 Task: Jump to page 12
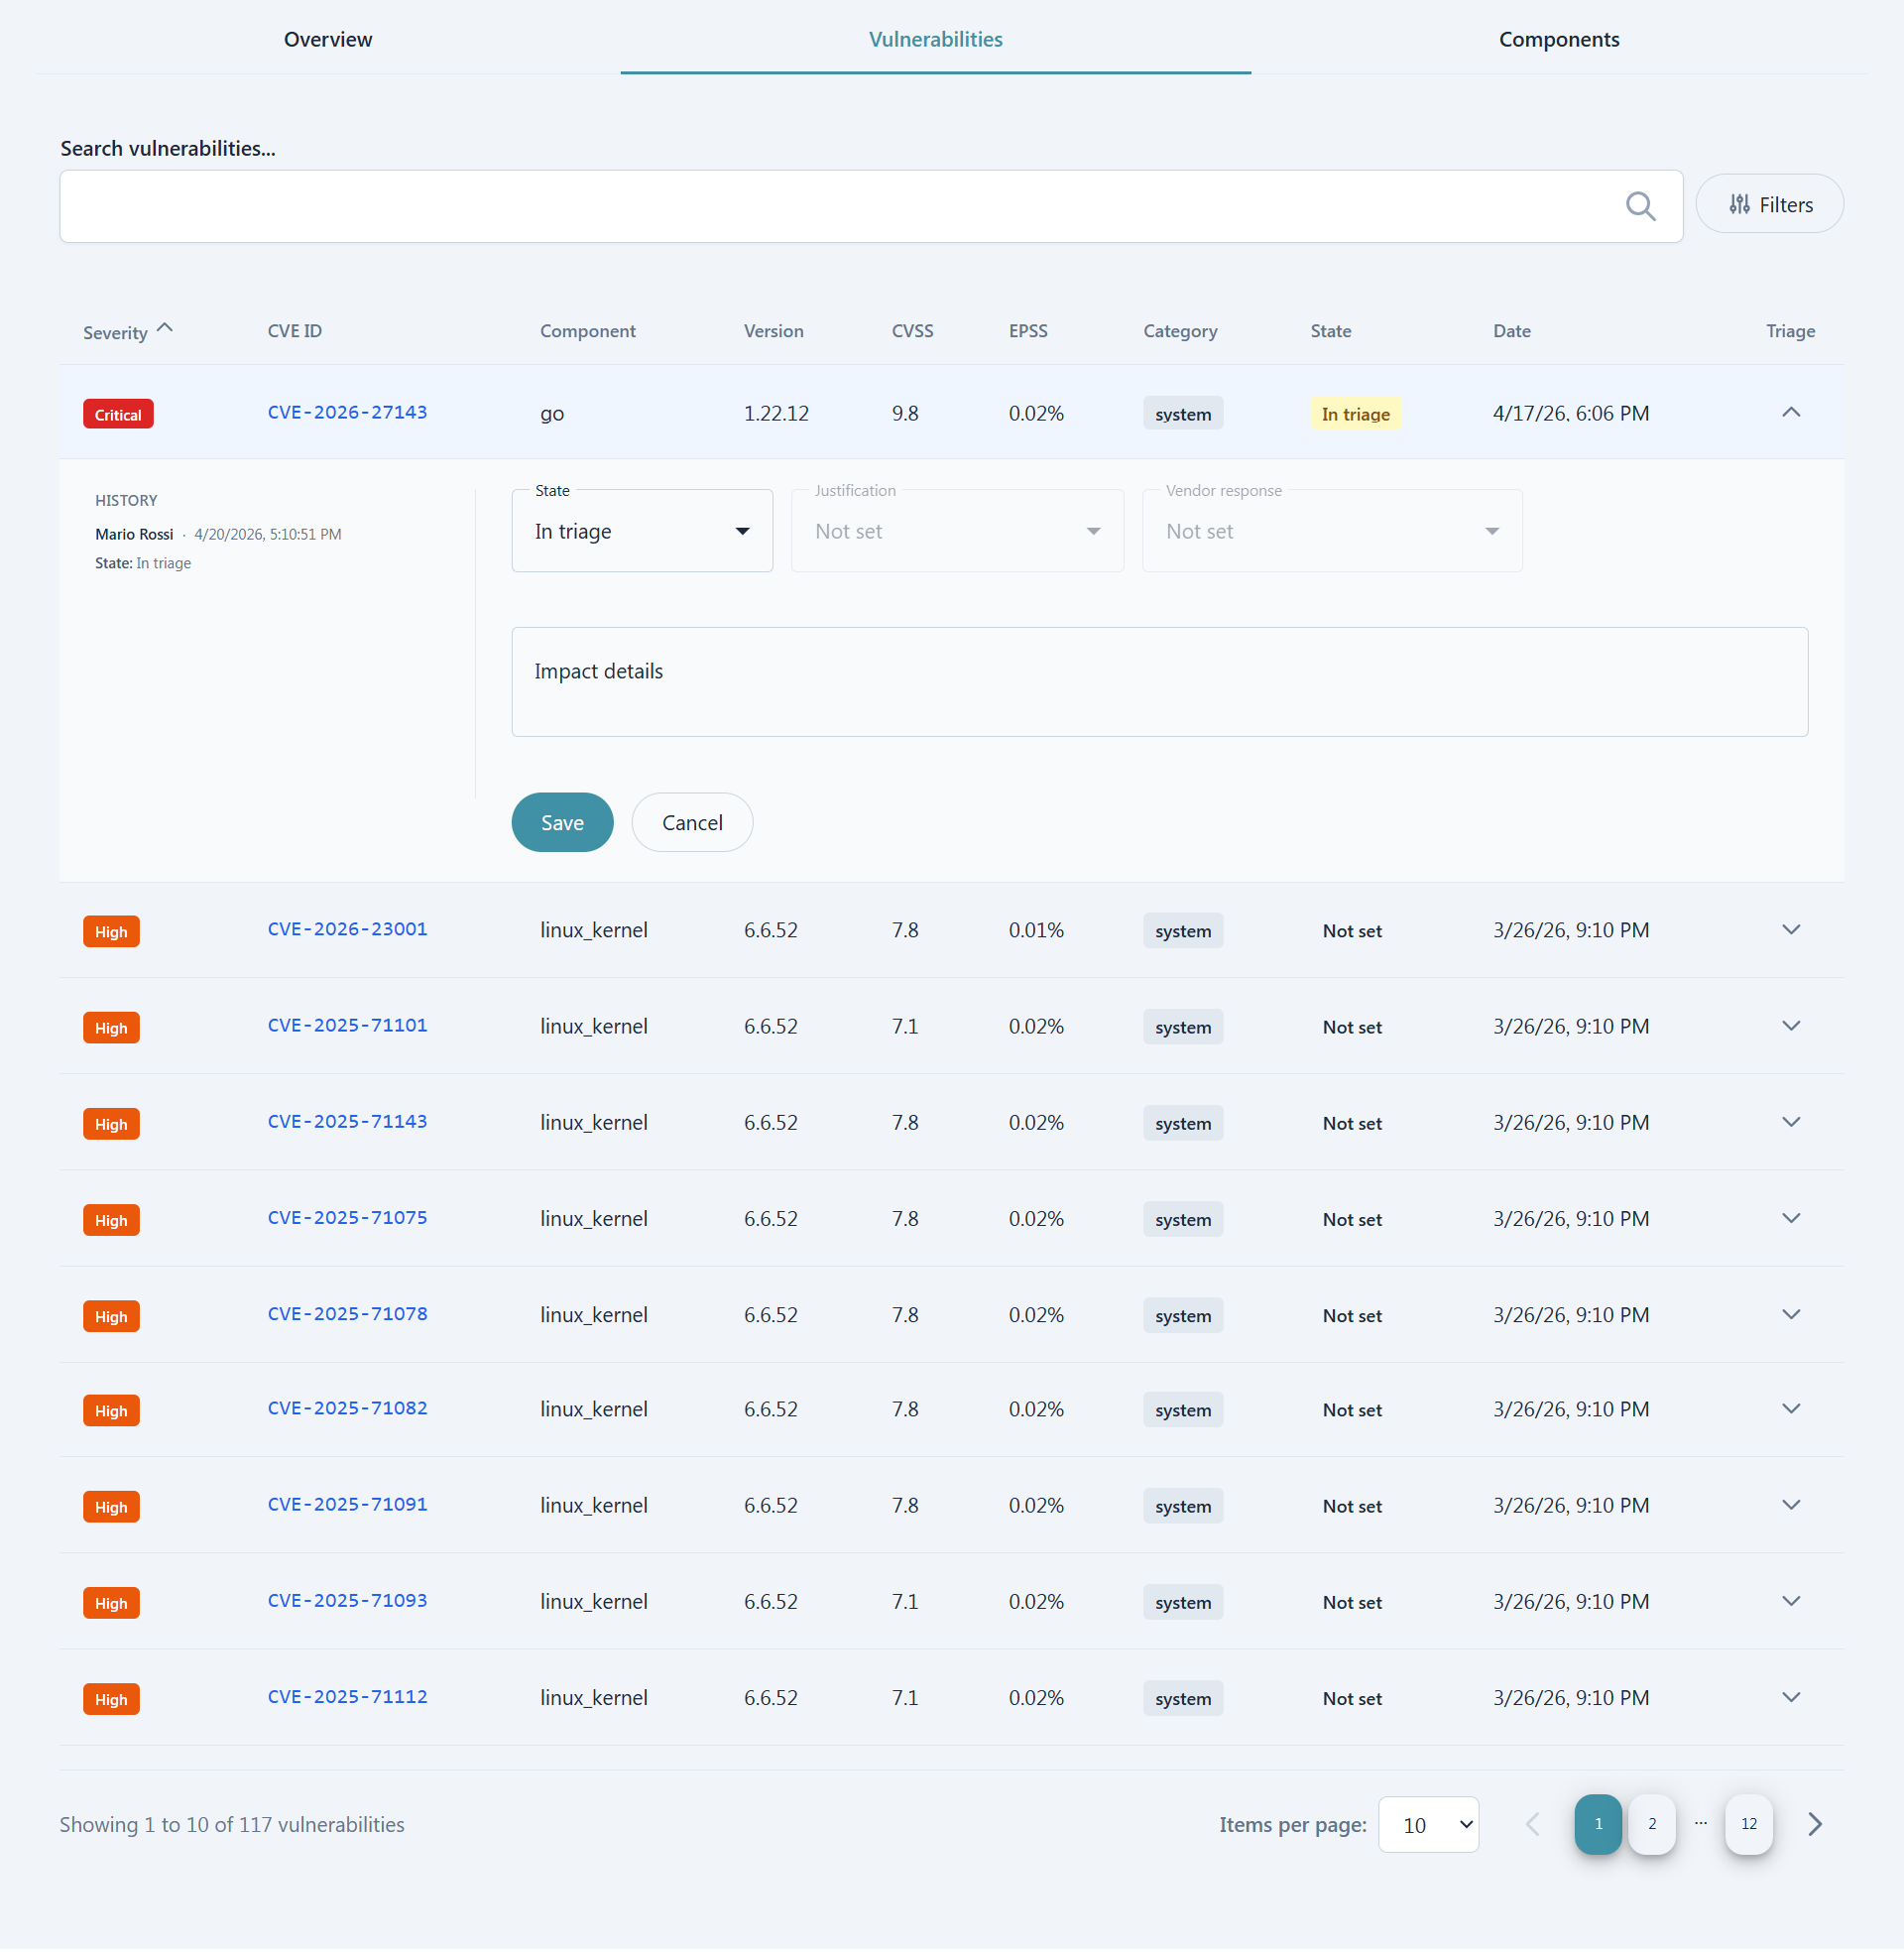(x=1748, y=1824)
